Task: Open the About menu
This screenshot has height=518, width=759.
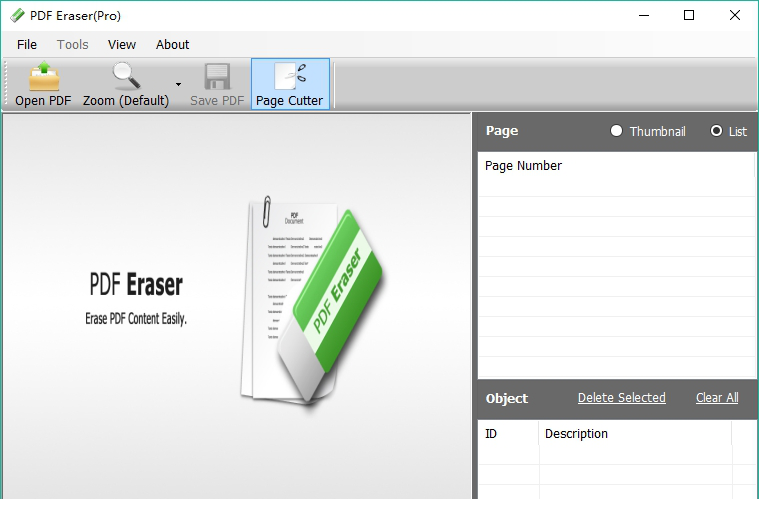Action: click(x=172, y=45)
